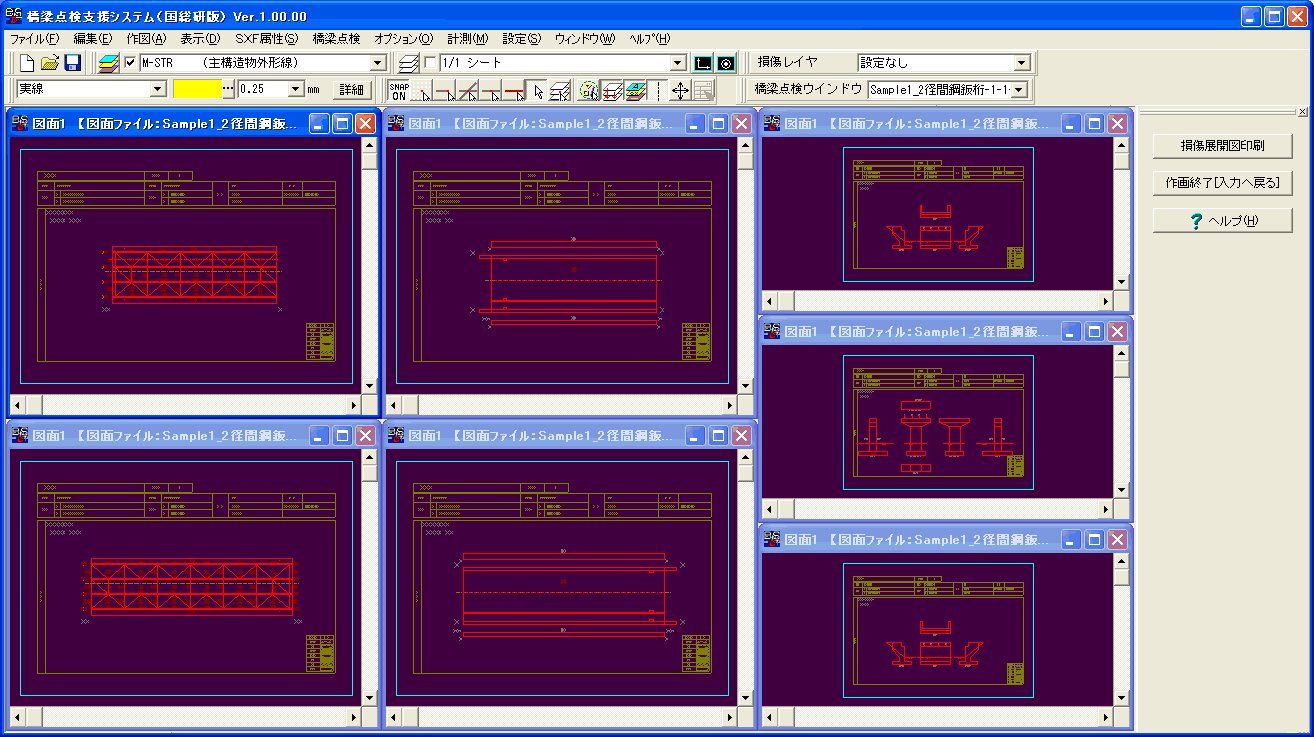This screenshot has width=1314, height=737.
Task: Toggle the M-STR layer checkbox
Action: (130, 63)
